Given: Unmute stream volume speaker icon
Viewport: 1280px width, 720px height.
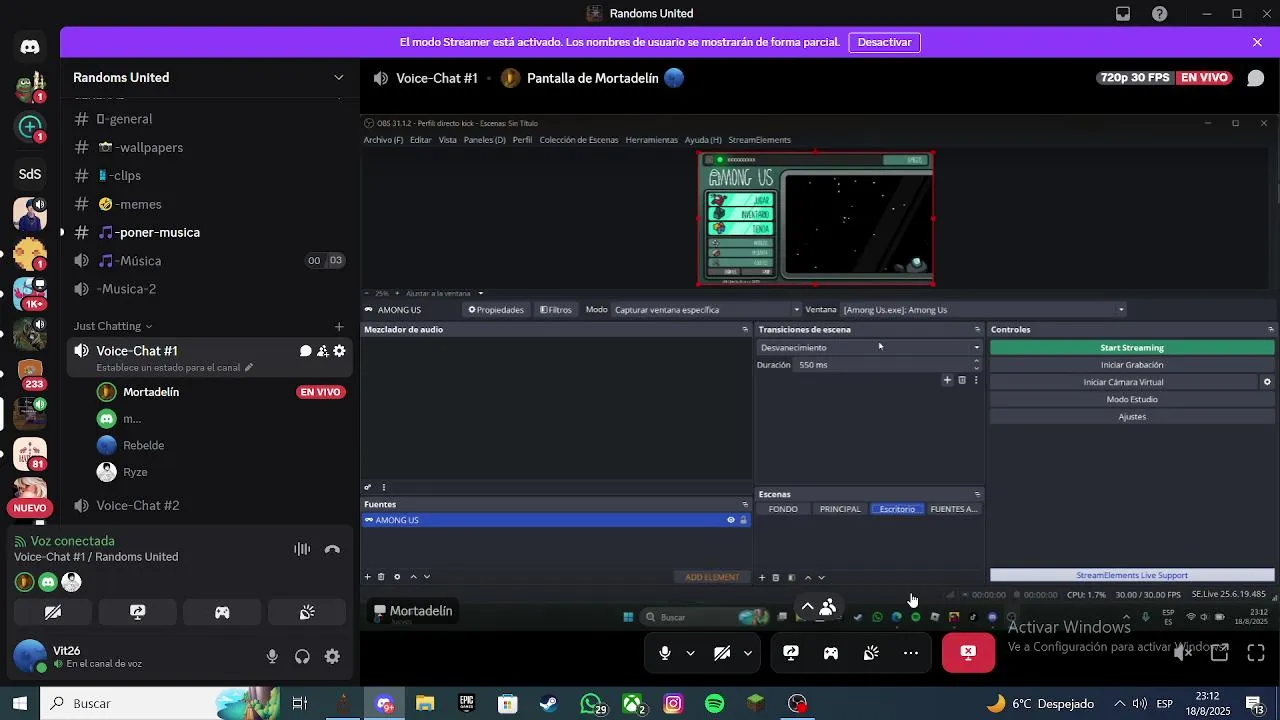Looking at the screenshot, I should click(x=1182, y=653).
